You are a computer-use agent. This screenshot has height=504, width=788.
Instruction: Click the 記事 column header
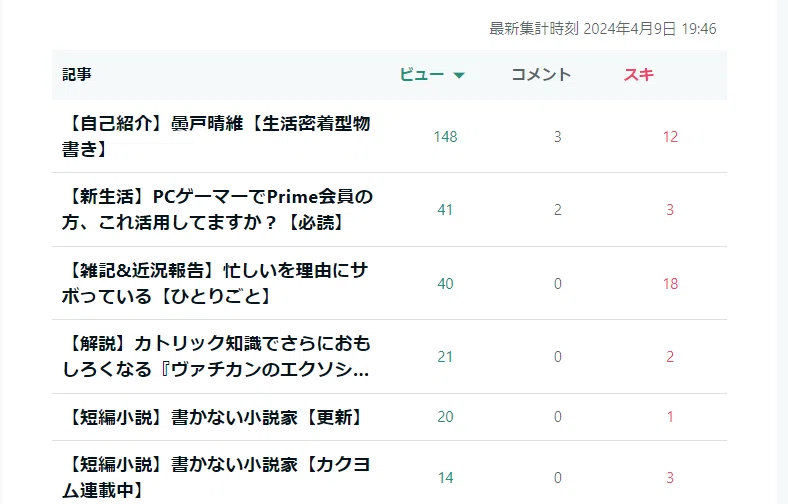click(x=77, y=75)
